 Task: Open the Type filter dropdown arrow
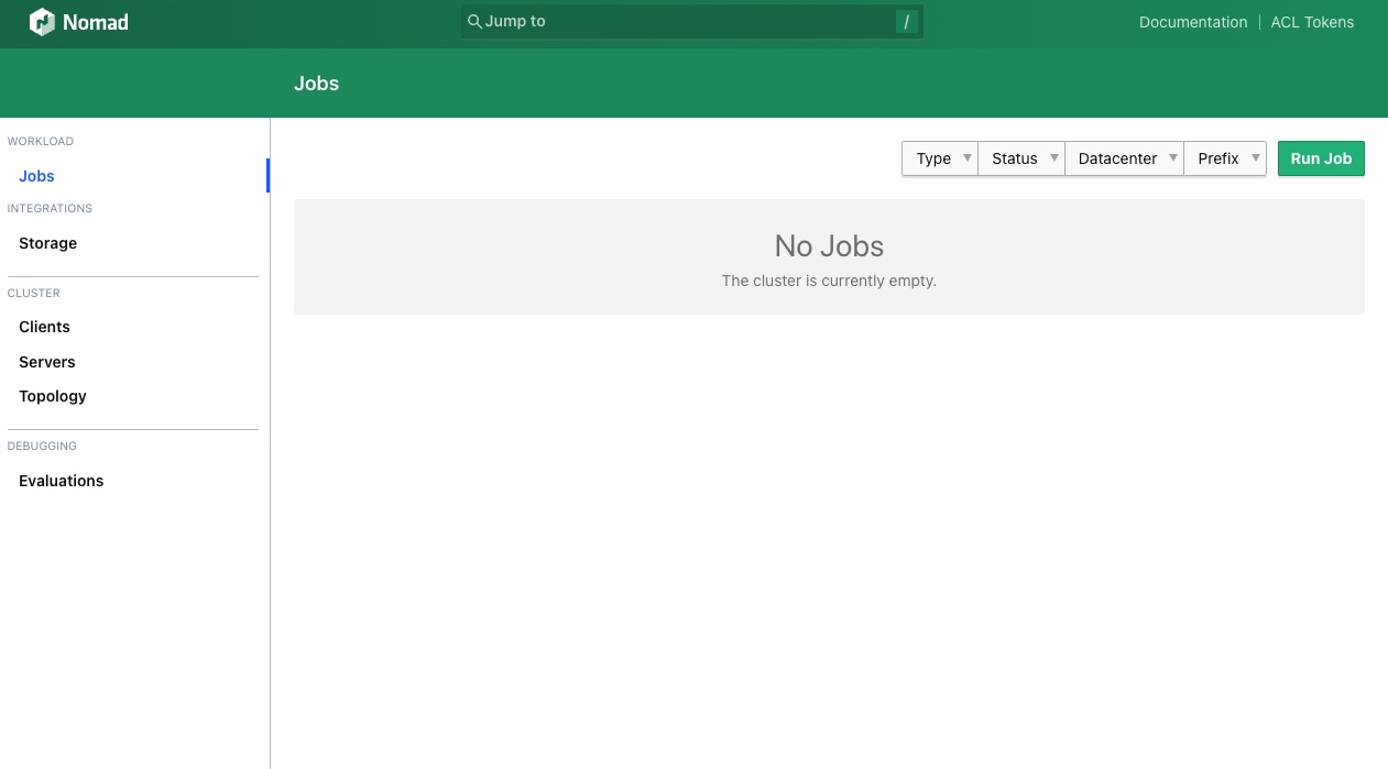tap(967, 158)
